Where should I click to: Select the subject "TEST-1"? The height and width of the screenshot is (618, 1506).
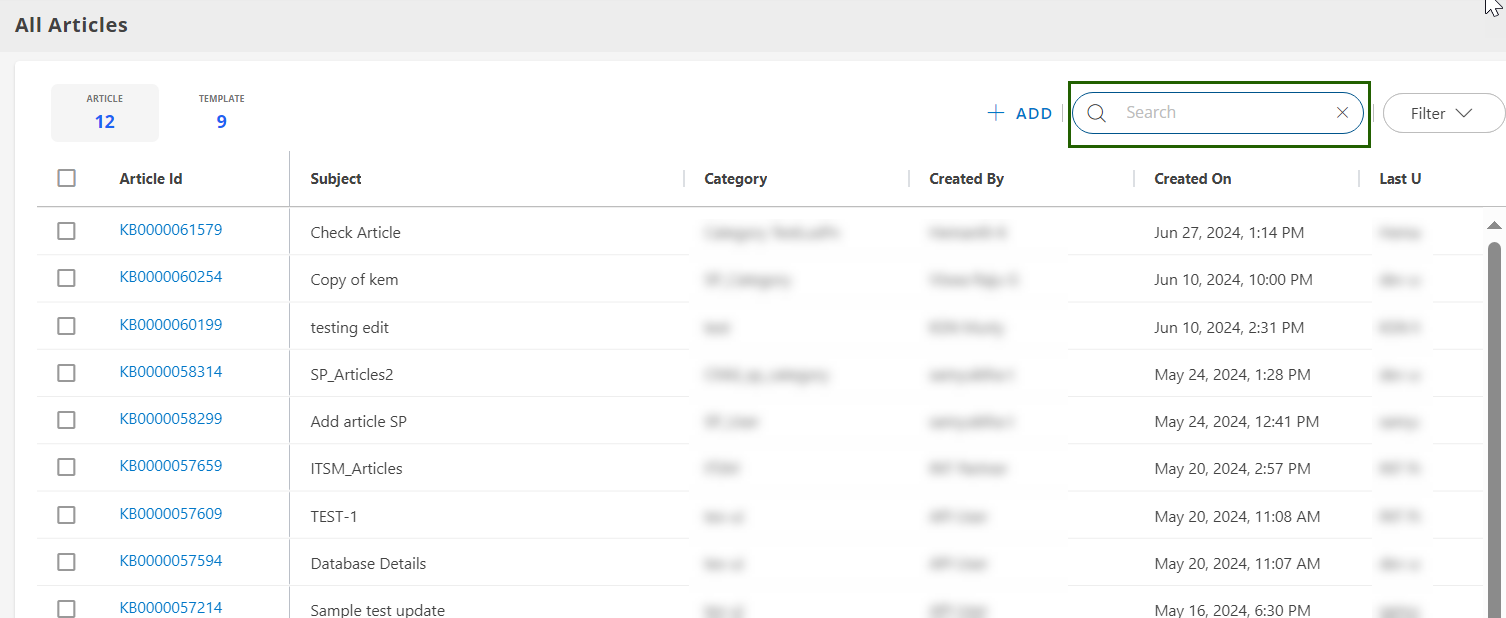[334, 517]
